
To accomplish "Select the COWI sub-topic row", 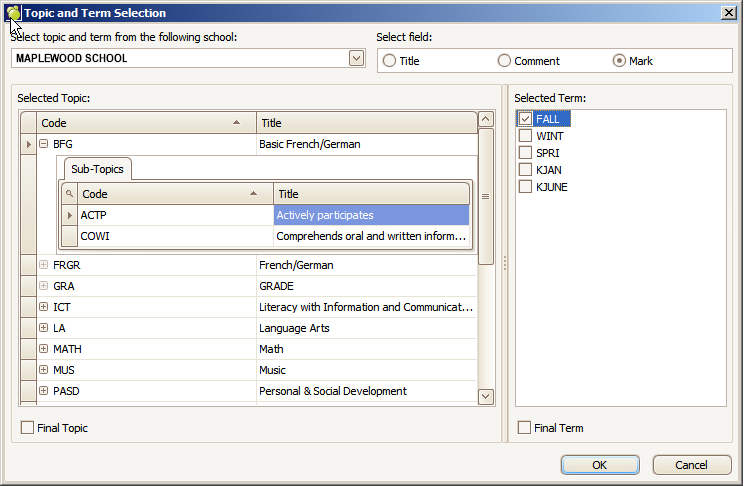I will tap(175, 236).
